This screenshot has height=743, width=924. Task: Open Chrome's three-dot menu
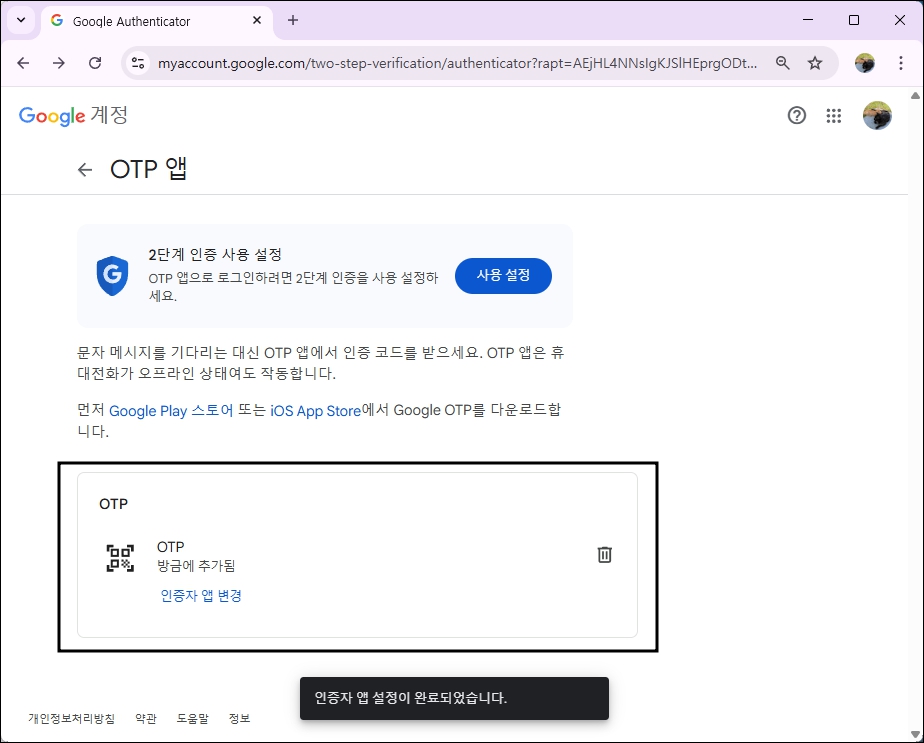903,62
